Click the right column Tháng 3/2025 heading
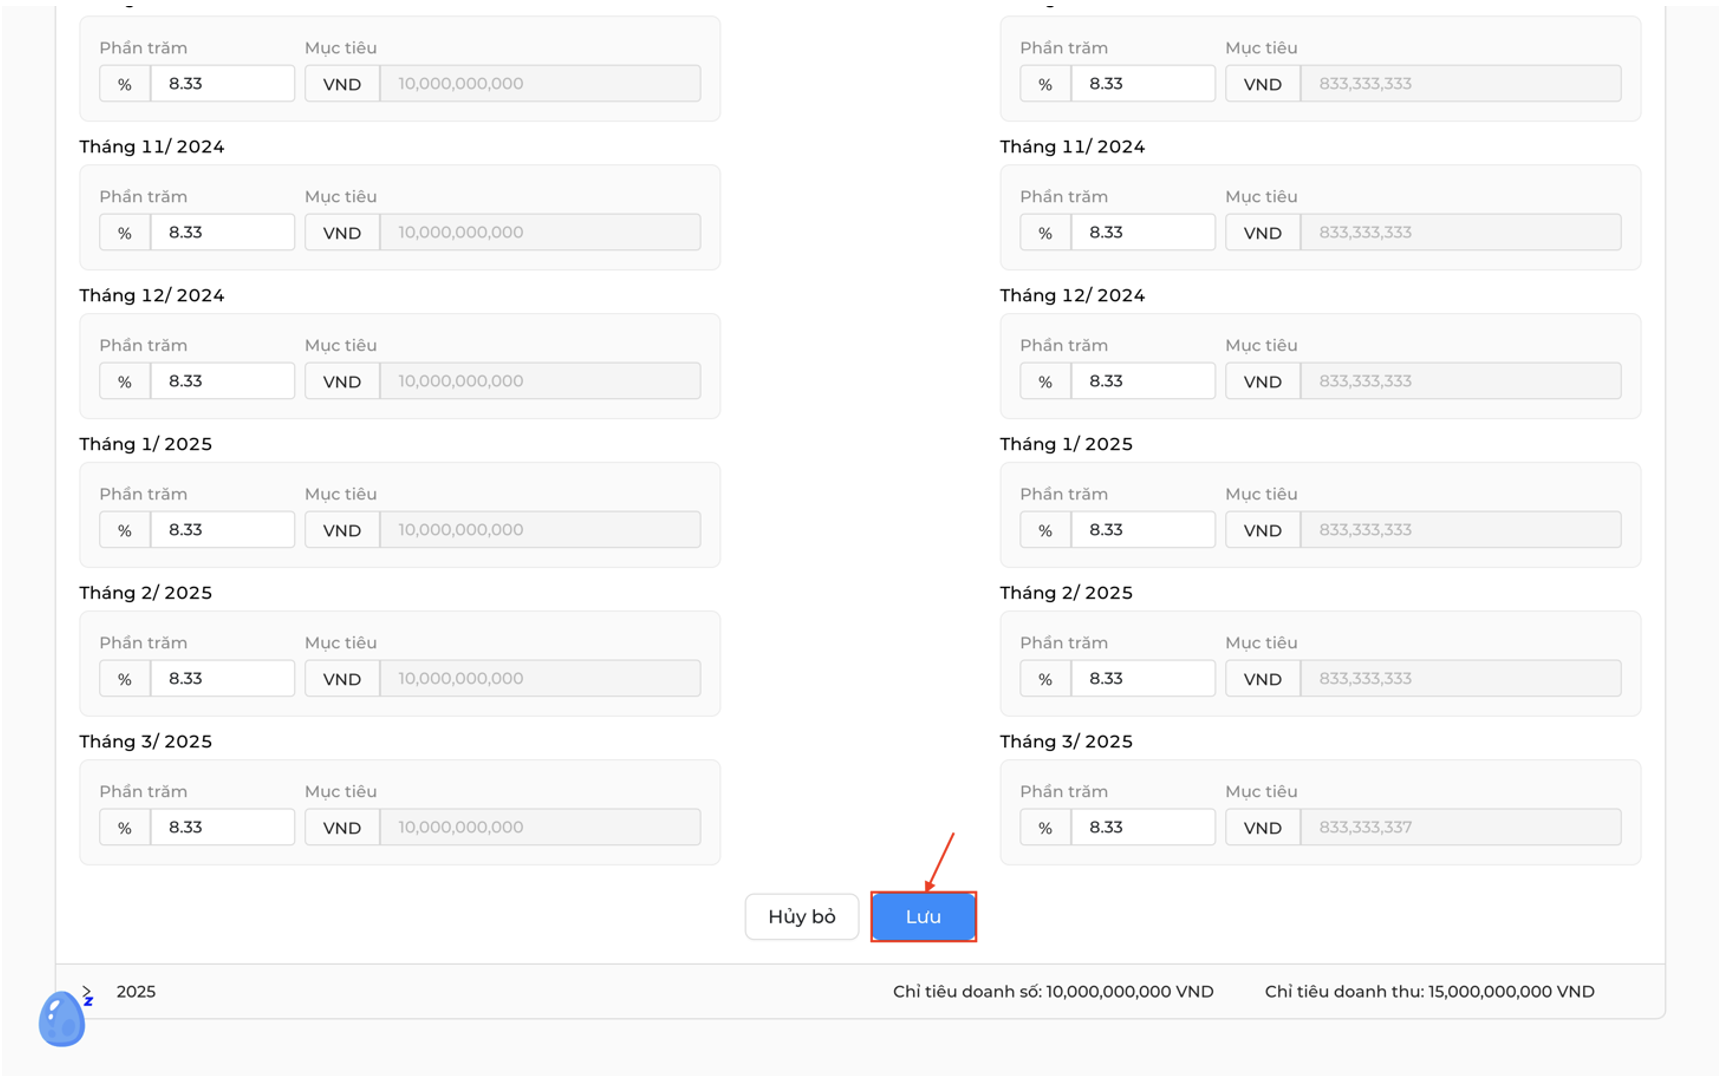Viewport: 1720px width, 1076px height. (x=1067, y=741)
